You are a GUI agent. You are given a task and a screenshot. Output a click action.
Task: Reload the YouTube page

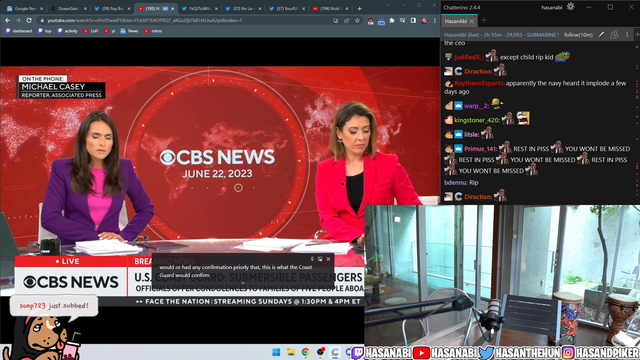(29, 20)
